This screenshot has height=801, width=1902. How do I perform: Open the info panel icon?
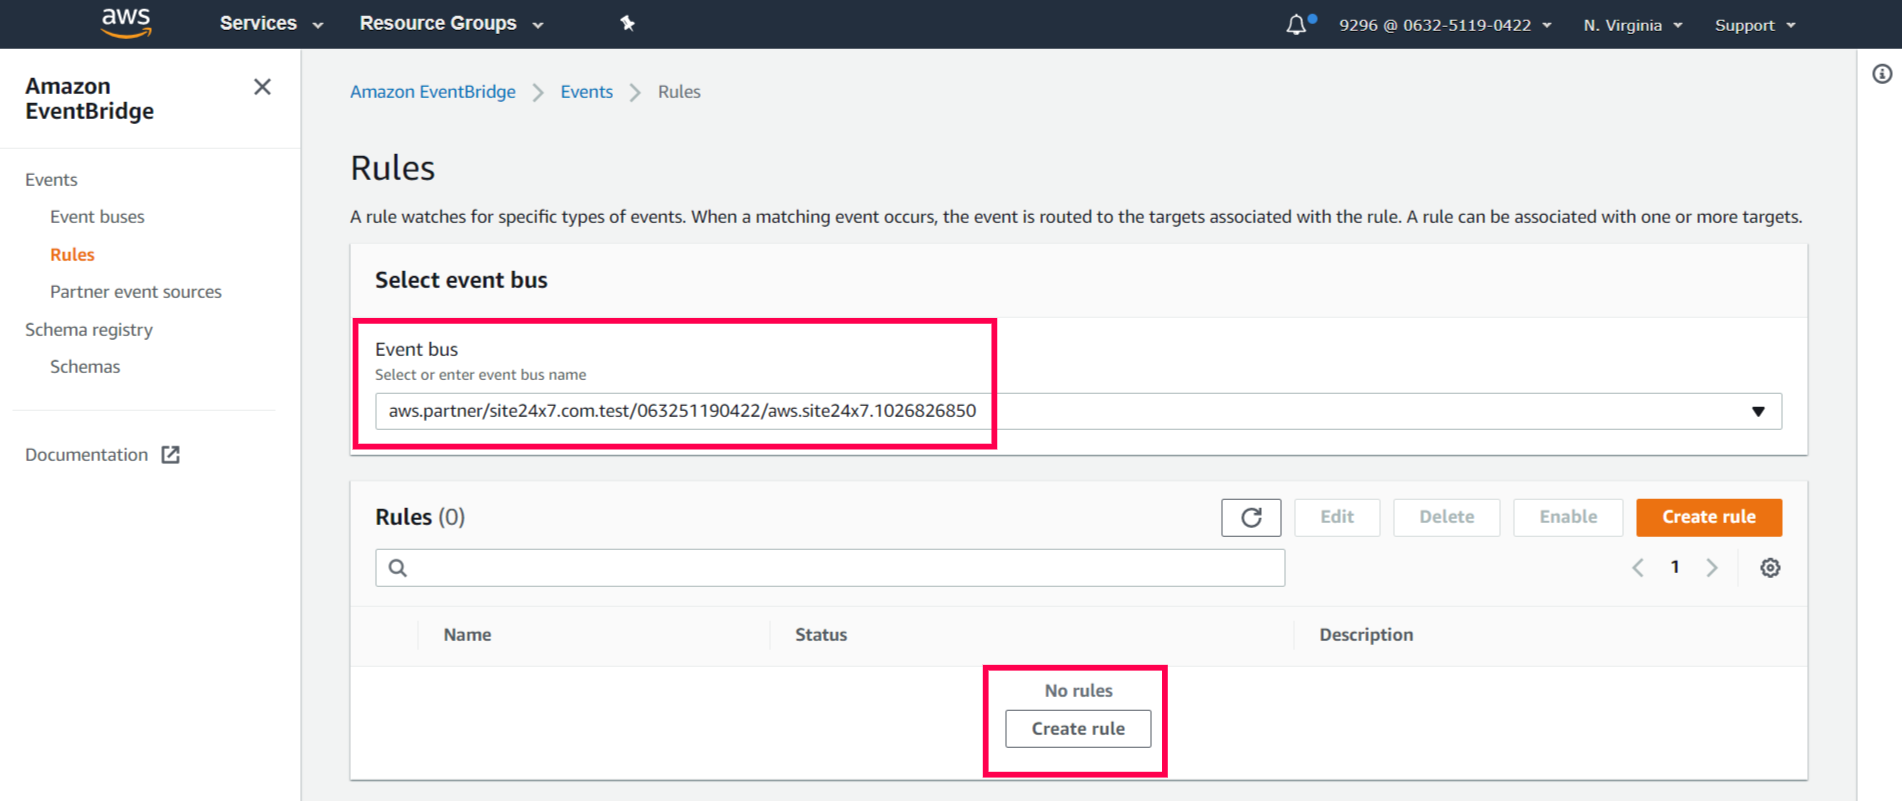point(1881,74)
